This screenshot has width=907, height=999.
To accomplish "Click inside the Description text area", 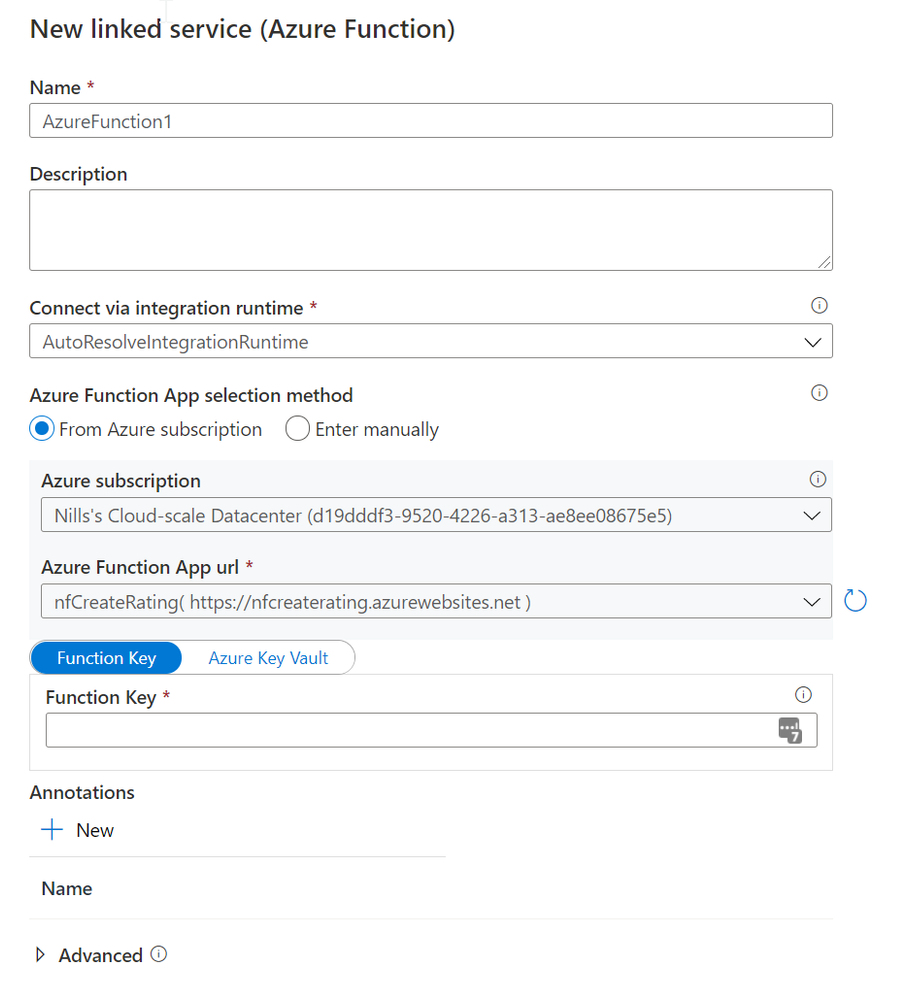I will coord(430,228).
